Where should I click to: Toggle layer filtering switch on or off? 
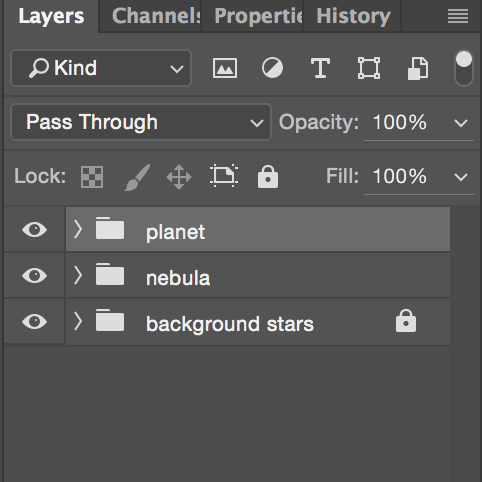(464, 68)
